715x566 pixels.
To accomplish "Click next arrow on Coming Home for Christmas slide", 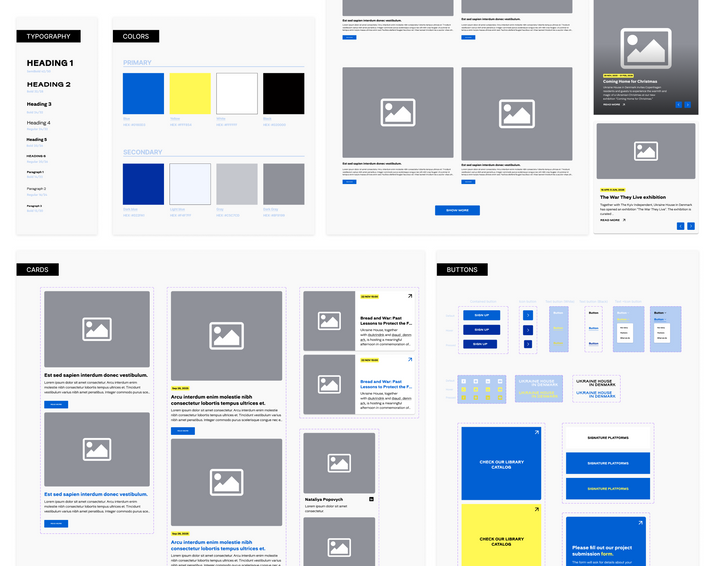I will point(688,105).
